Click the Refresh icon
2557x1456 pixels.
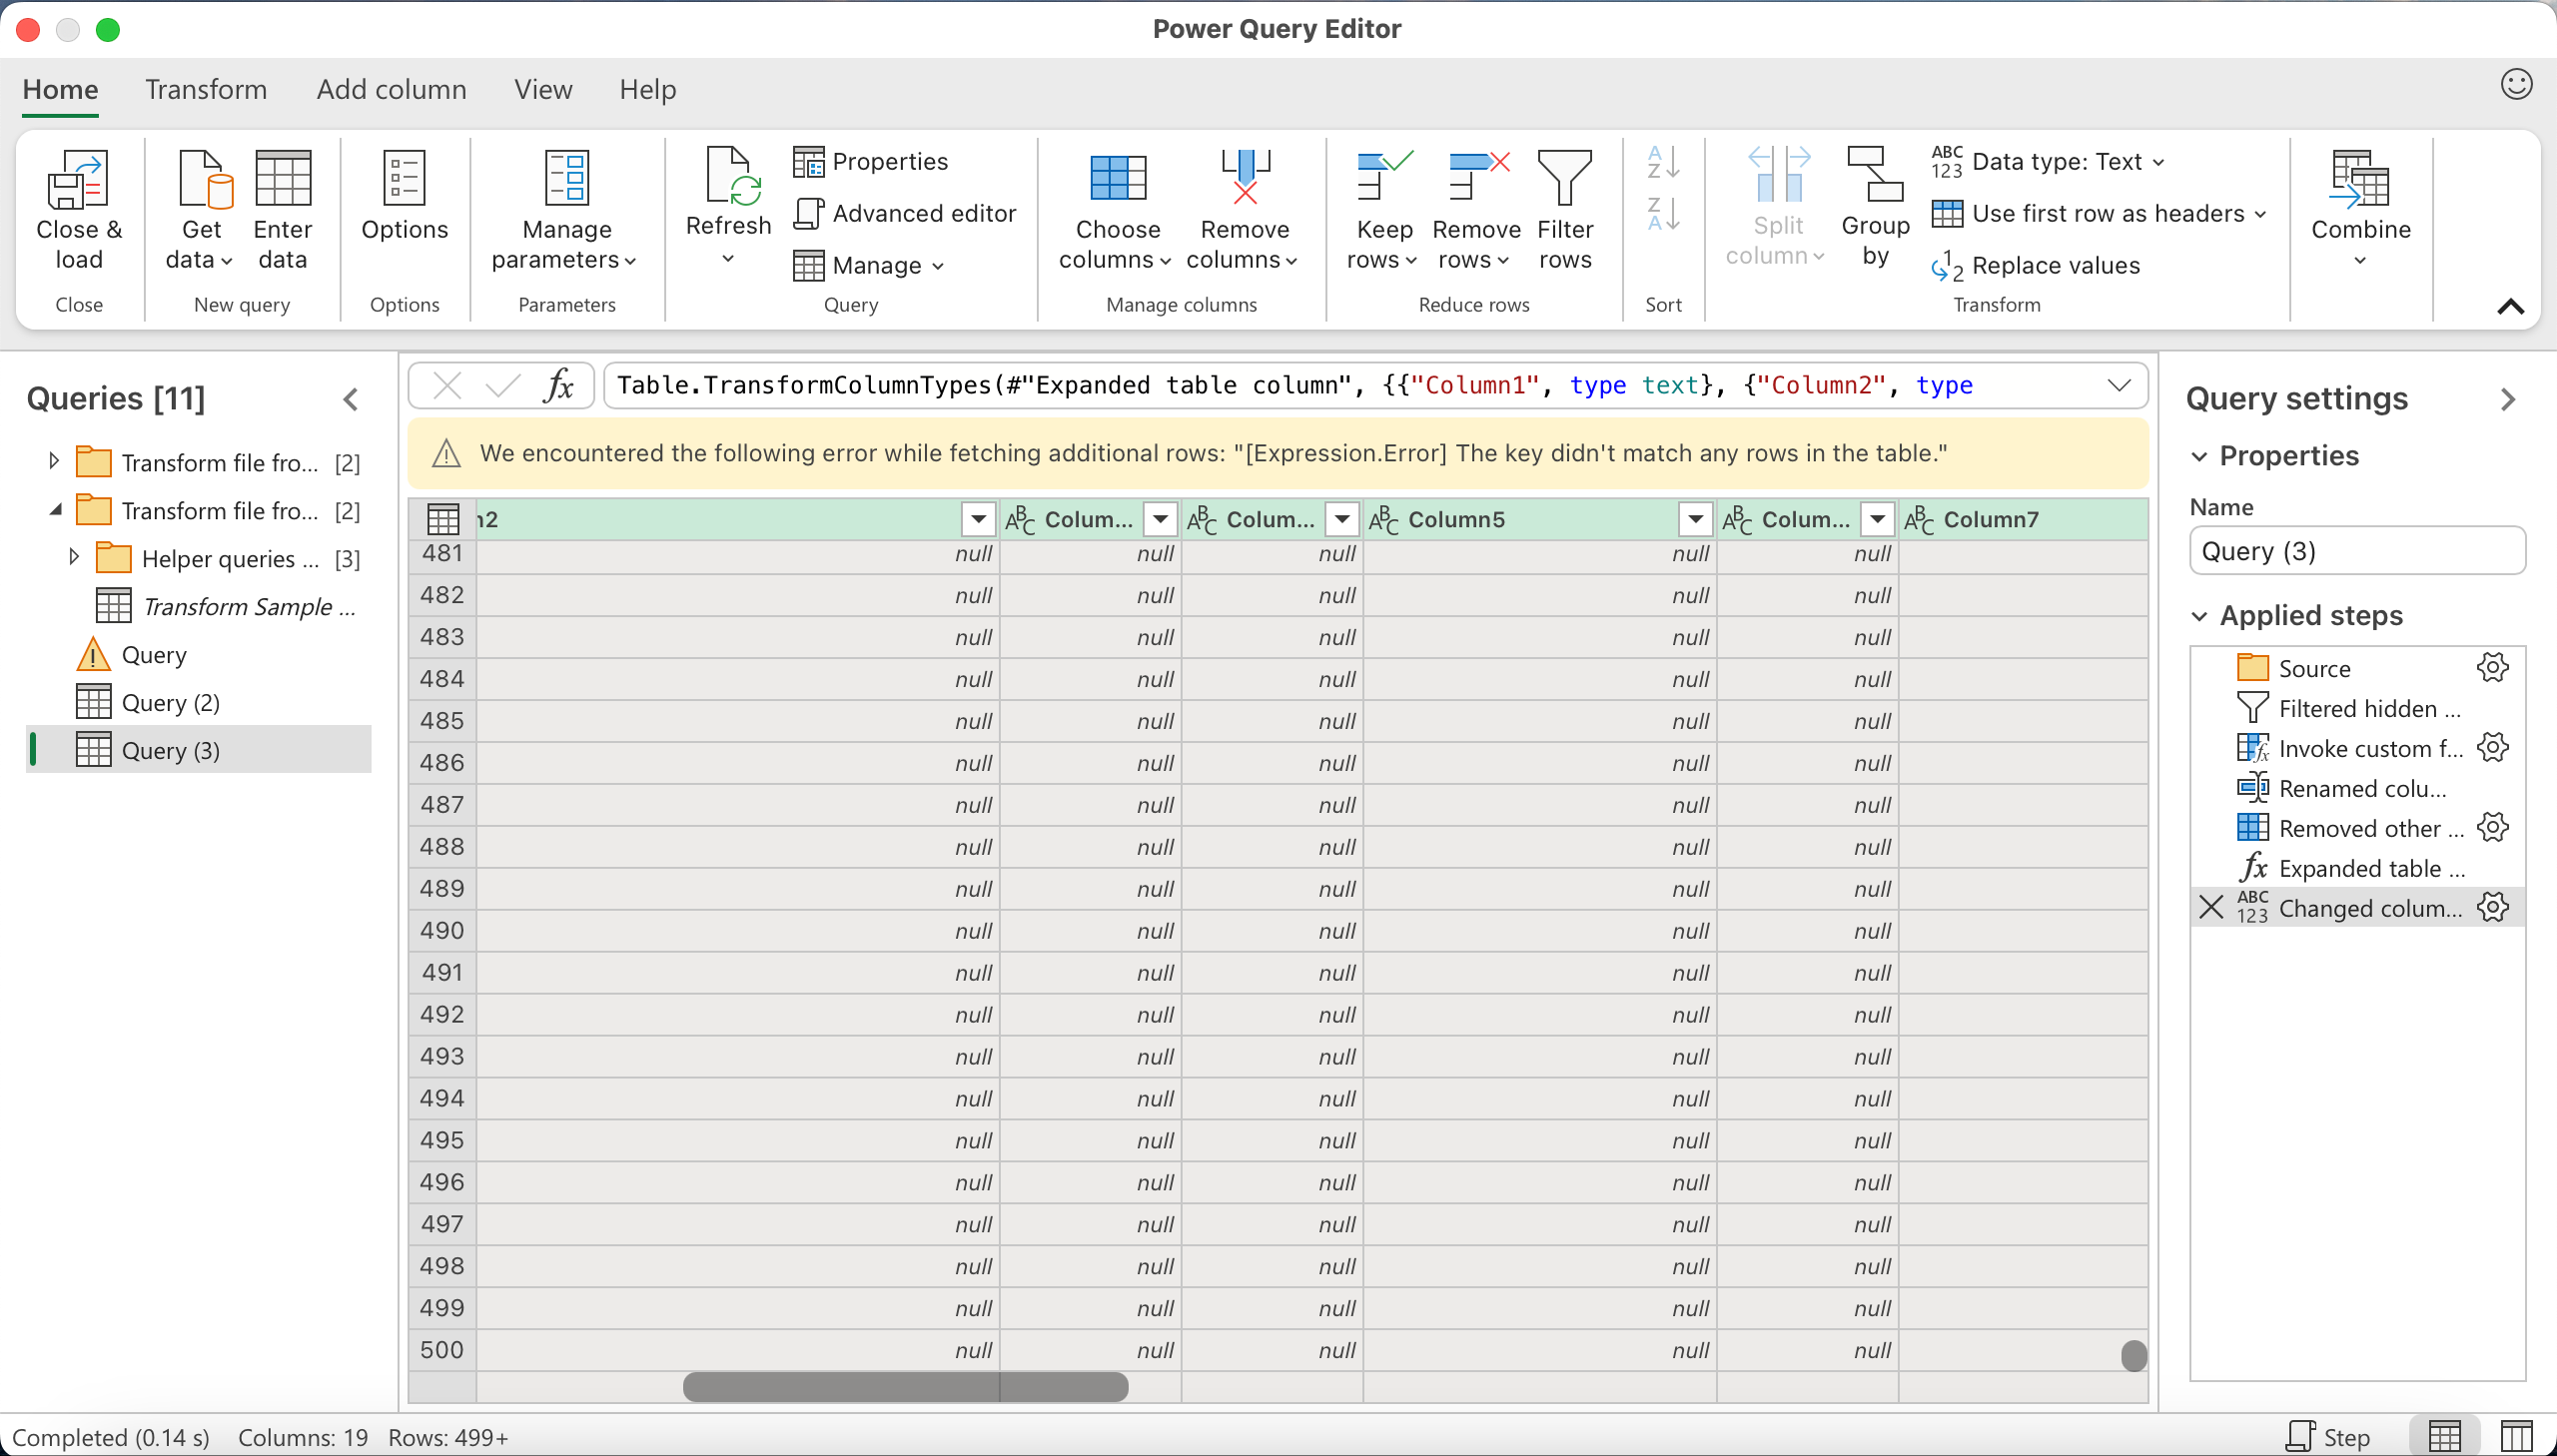pos(732,177)
